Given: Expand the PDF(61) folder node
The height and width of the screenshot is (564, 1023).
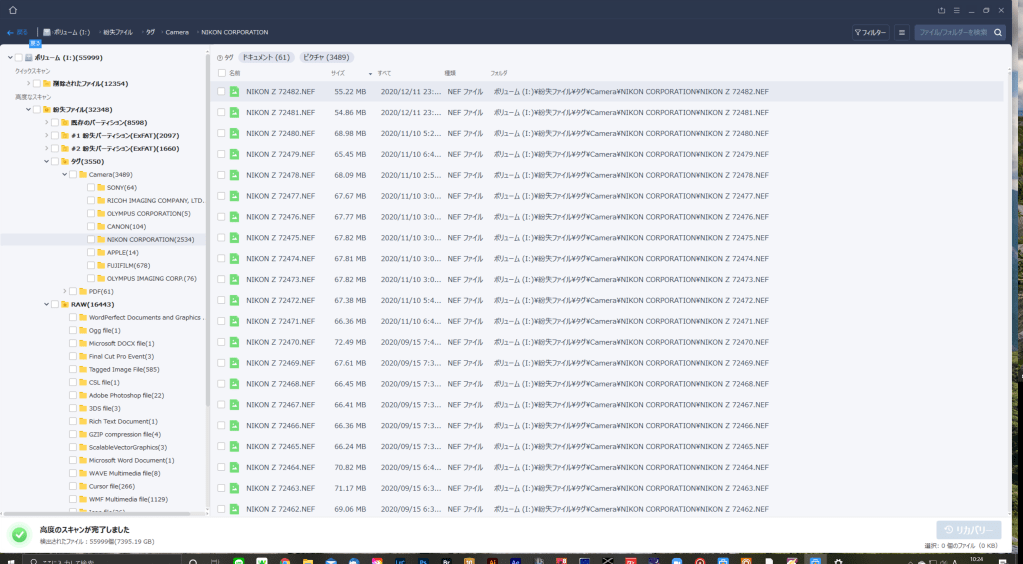Looking at the screenshot, I should [x=64, y=291].
